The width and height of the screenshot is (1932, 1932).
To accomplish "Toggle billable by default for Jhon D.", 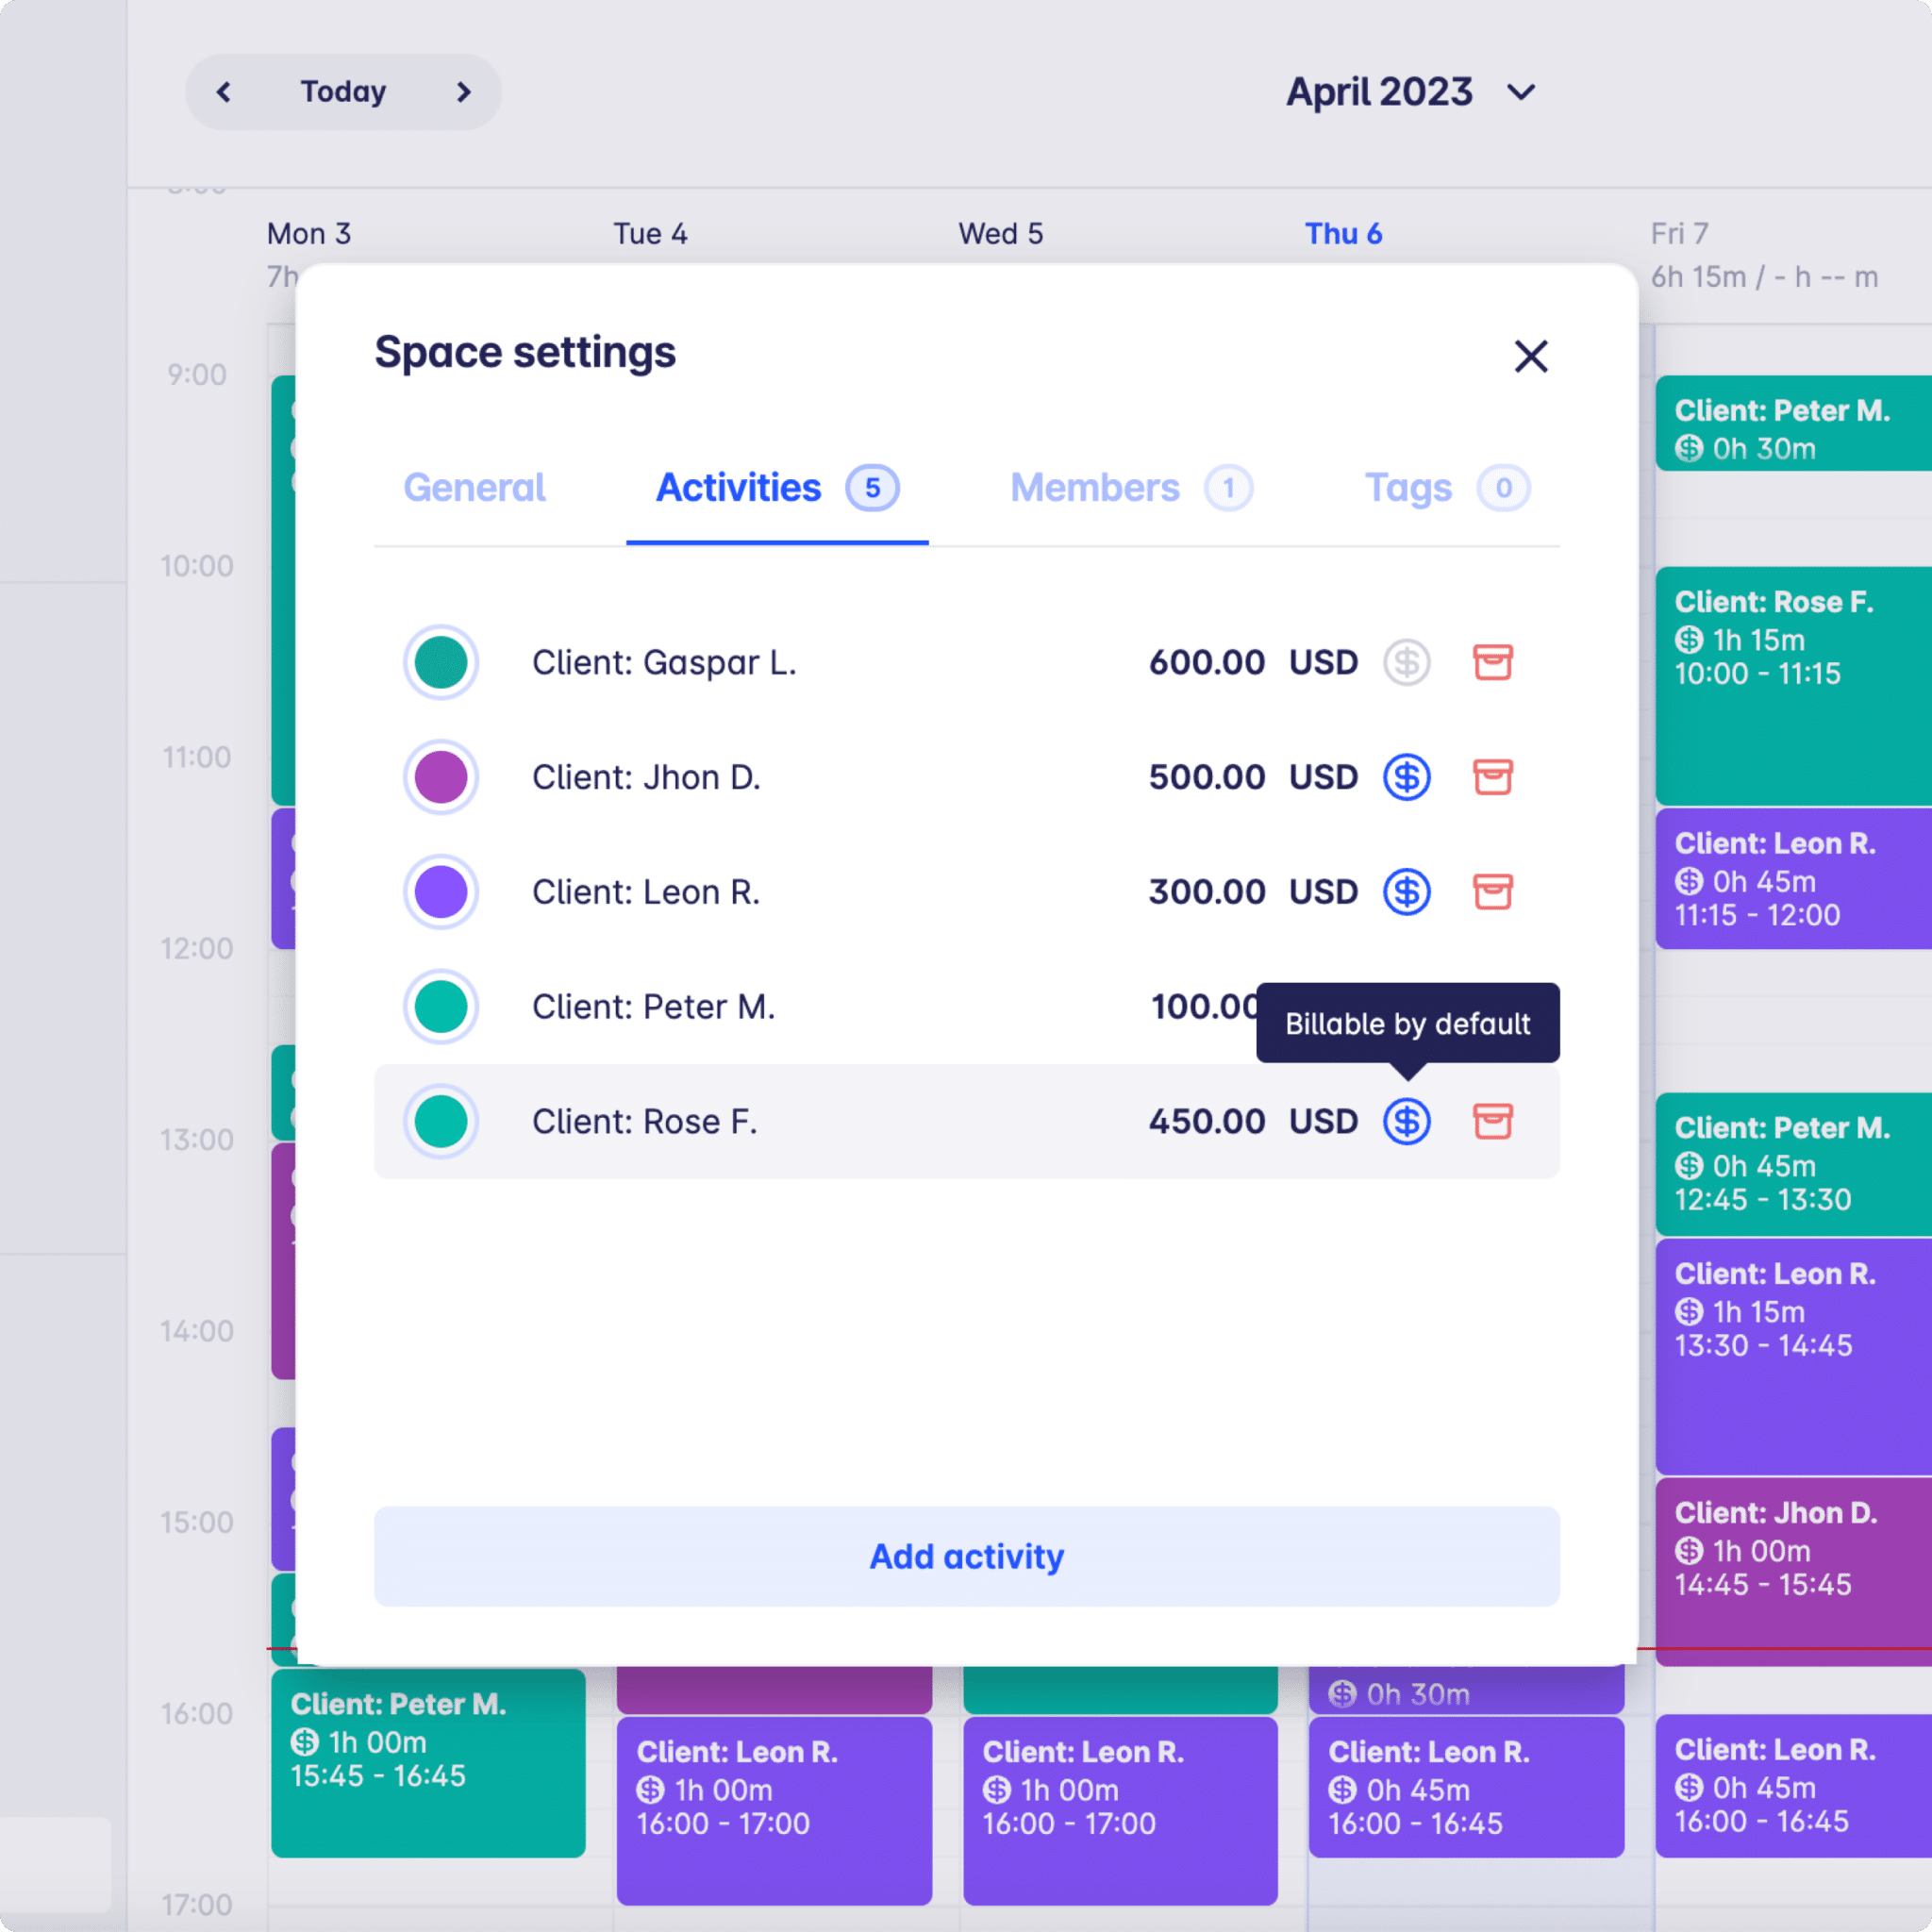I will pos(1406,777).
